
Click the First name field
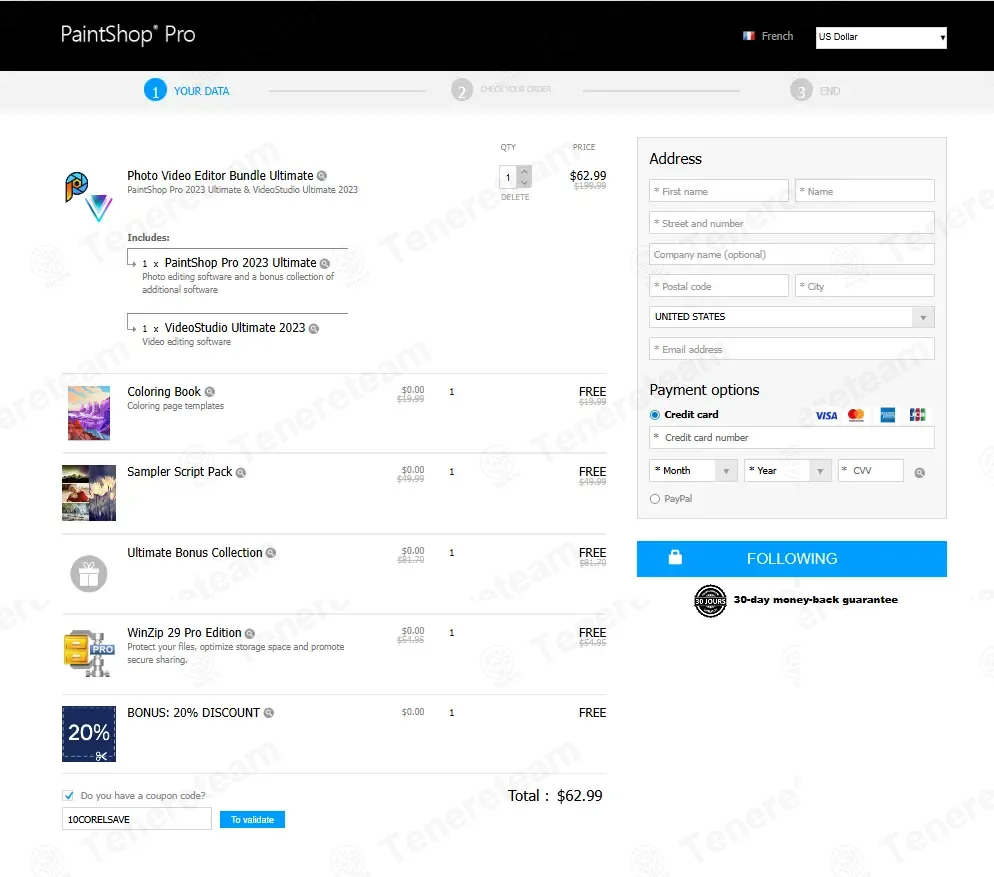tap(718, 191)
